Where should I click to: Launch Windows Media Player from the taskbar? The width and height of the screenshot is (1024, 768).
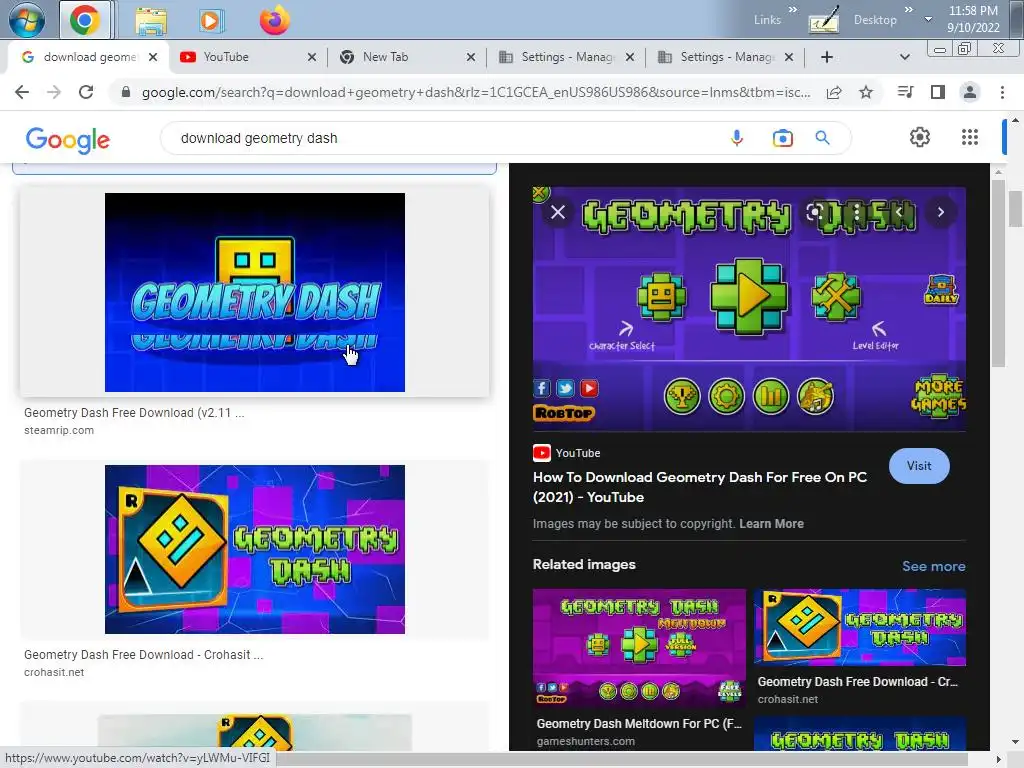(210, 21)
